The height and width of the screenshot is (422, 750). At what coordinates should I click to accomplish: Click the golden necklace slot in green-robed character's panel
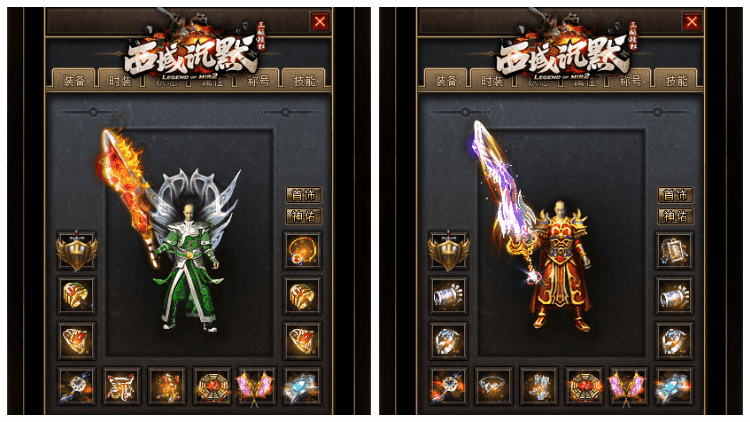[302, 251]
